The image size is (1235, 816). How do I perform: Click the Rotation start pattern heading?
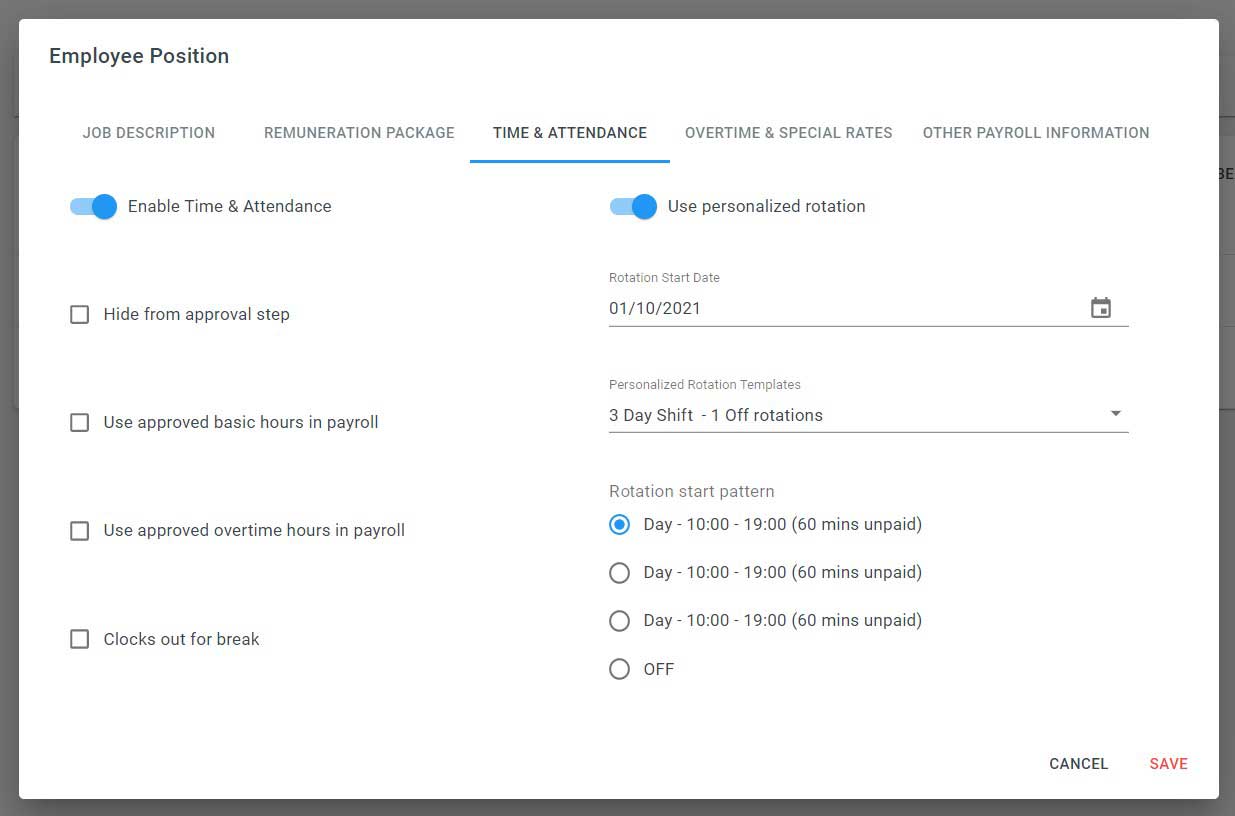pos(692,491)
